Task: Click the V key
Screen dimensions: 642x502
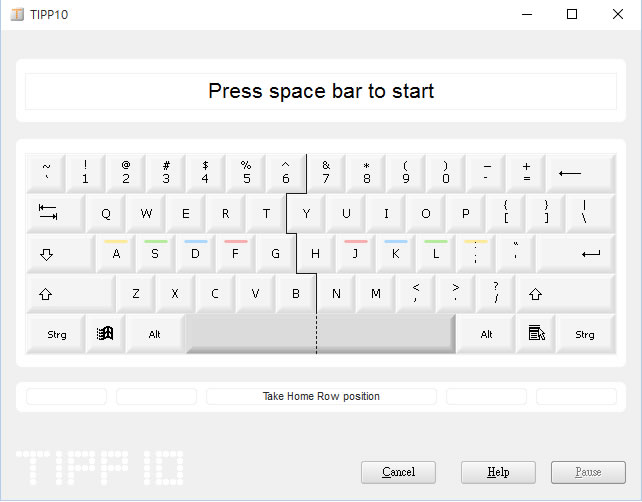Action: click(255, 294)
